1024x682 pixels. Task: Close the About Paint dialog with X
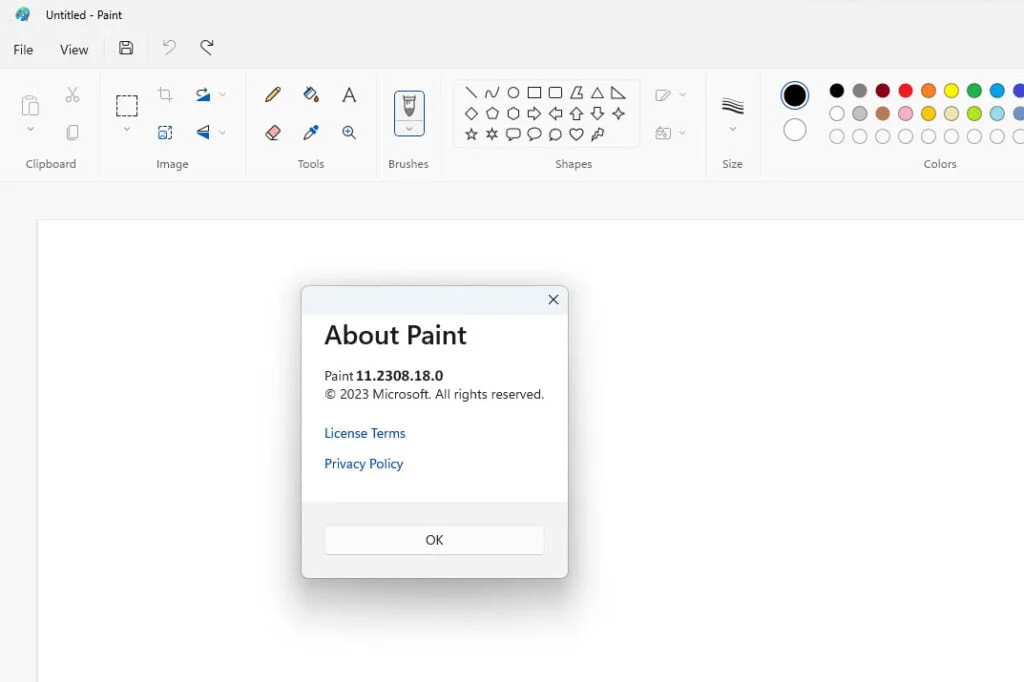click(x=553, y=299)
